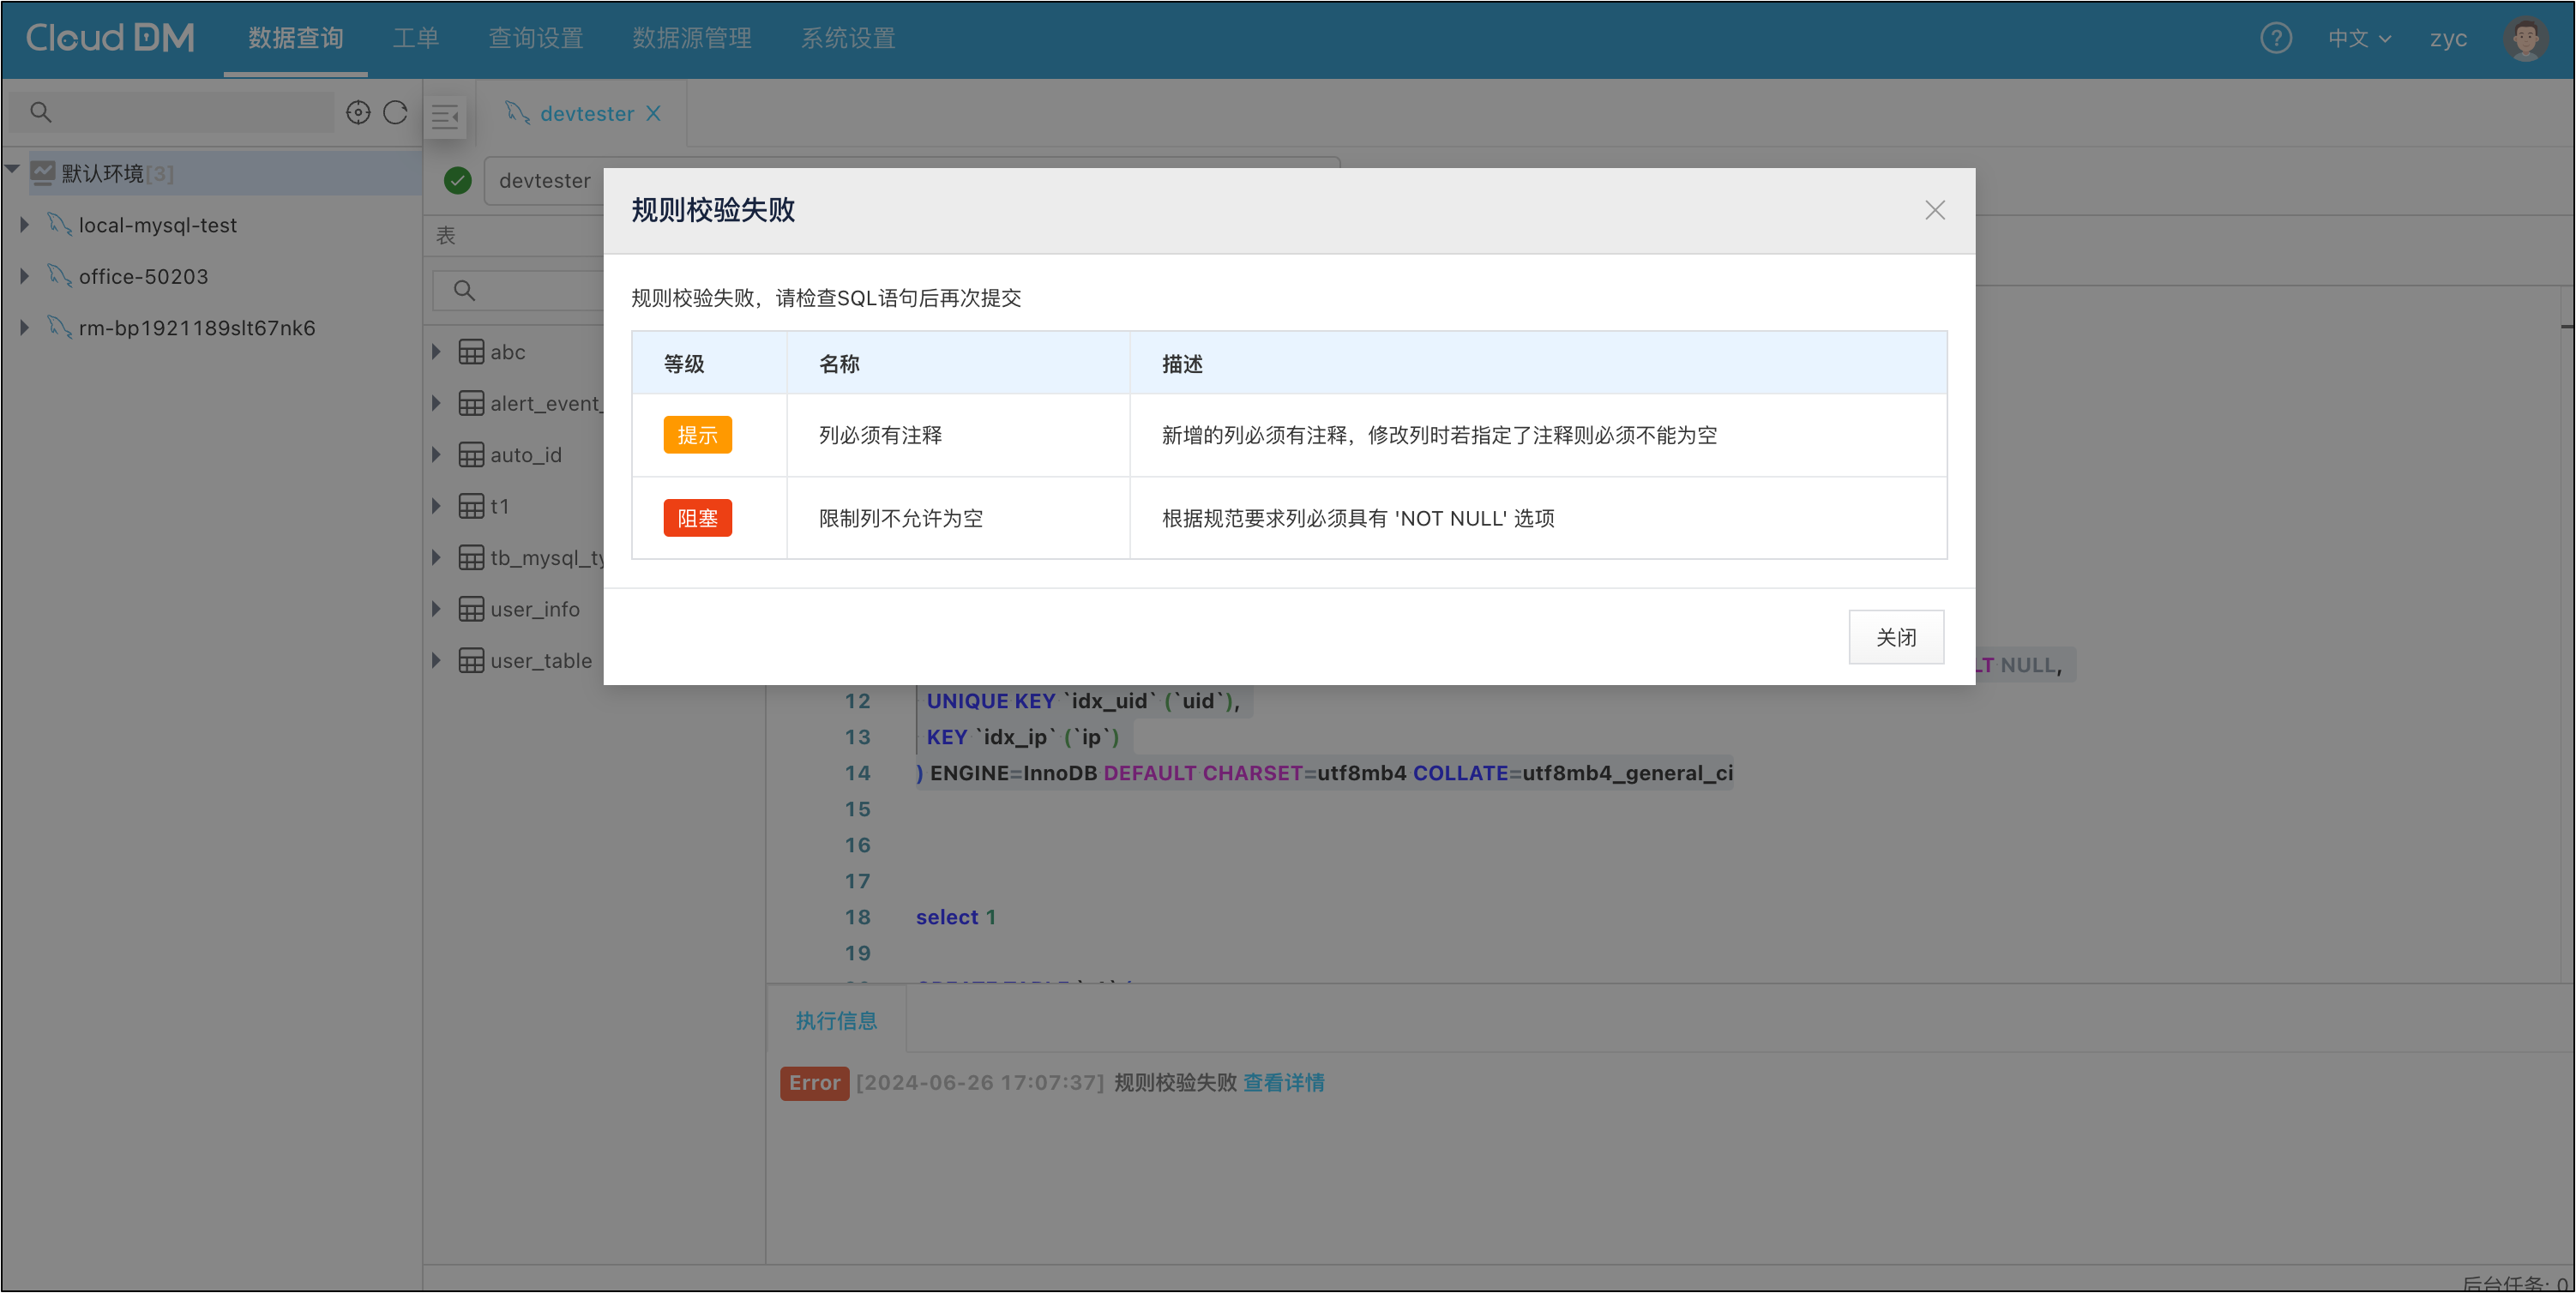Open the 工单 menu

[x=415, y=38]
